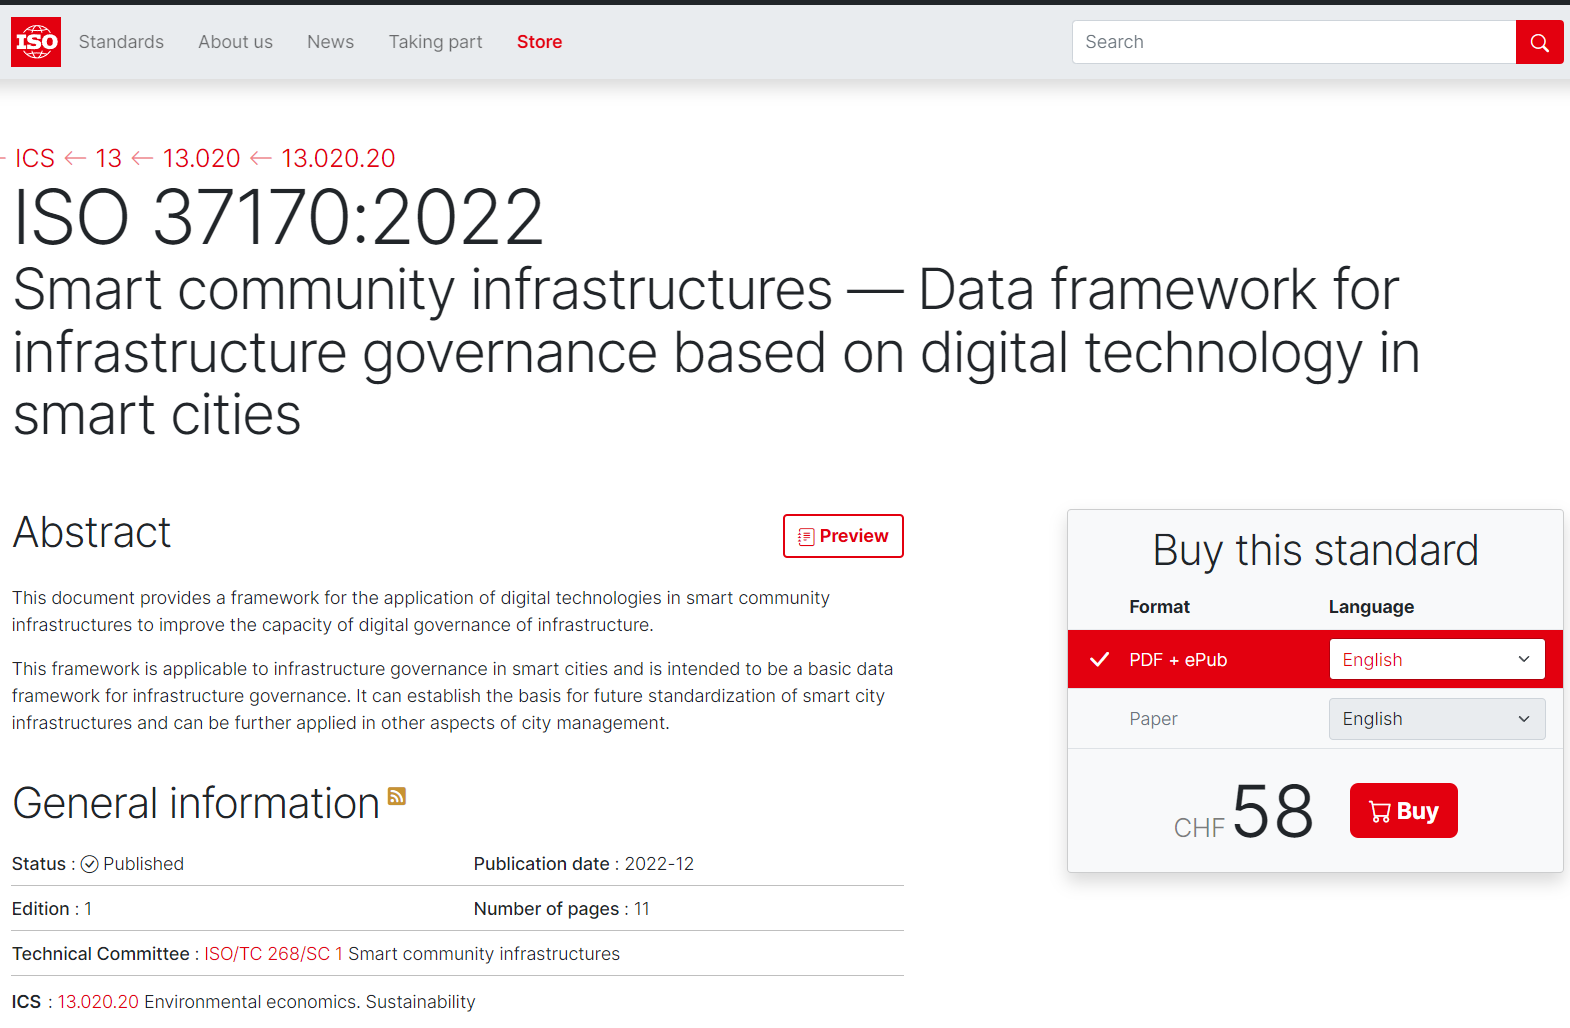Click the checkmark next to PDF + ePub
Screen dimensions: 1570x1028
tap(1099, 660)
